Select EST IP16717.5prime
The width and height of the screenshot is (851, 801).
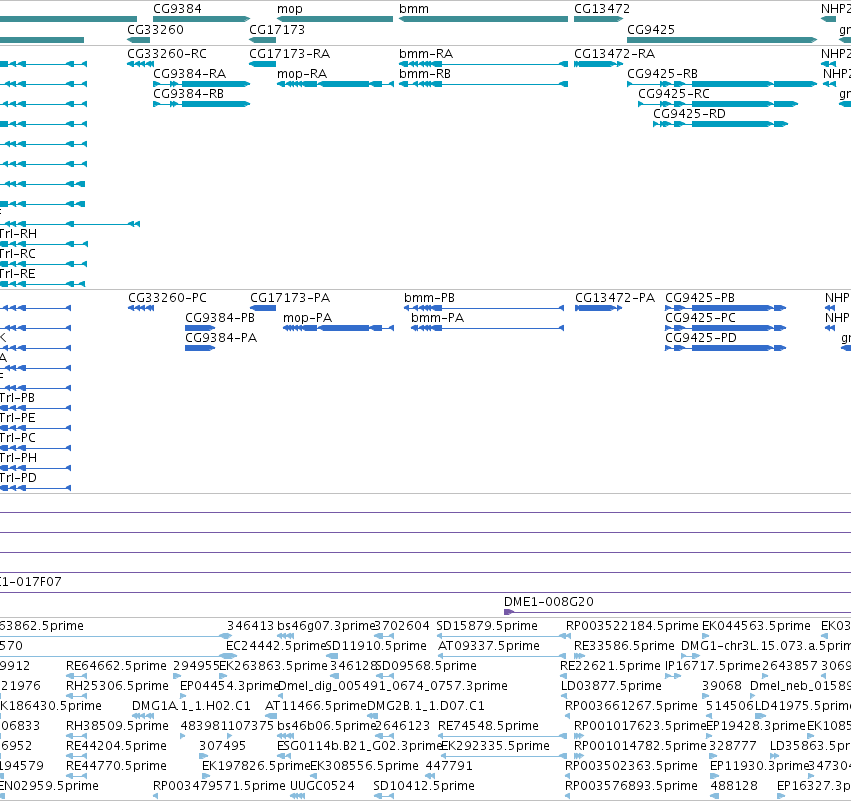pyautogui.click(x=673, y=676)
